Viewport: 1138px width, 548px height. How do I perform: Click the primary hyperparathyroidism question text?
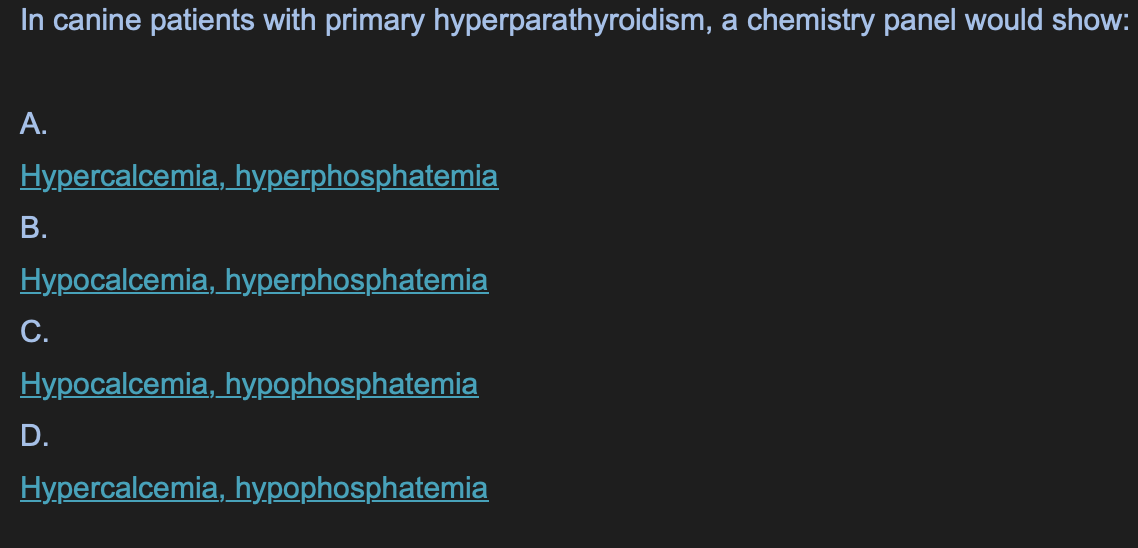[575, 21]
